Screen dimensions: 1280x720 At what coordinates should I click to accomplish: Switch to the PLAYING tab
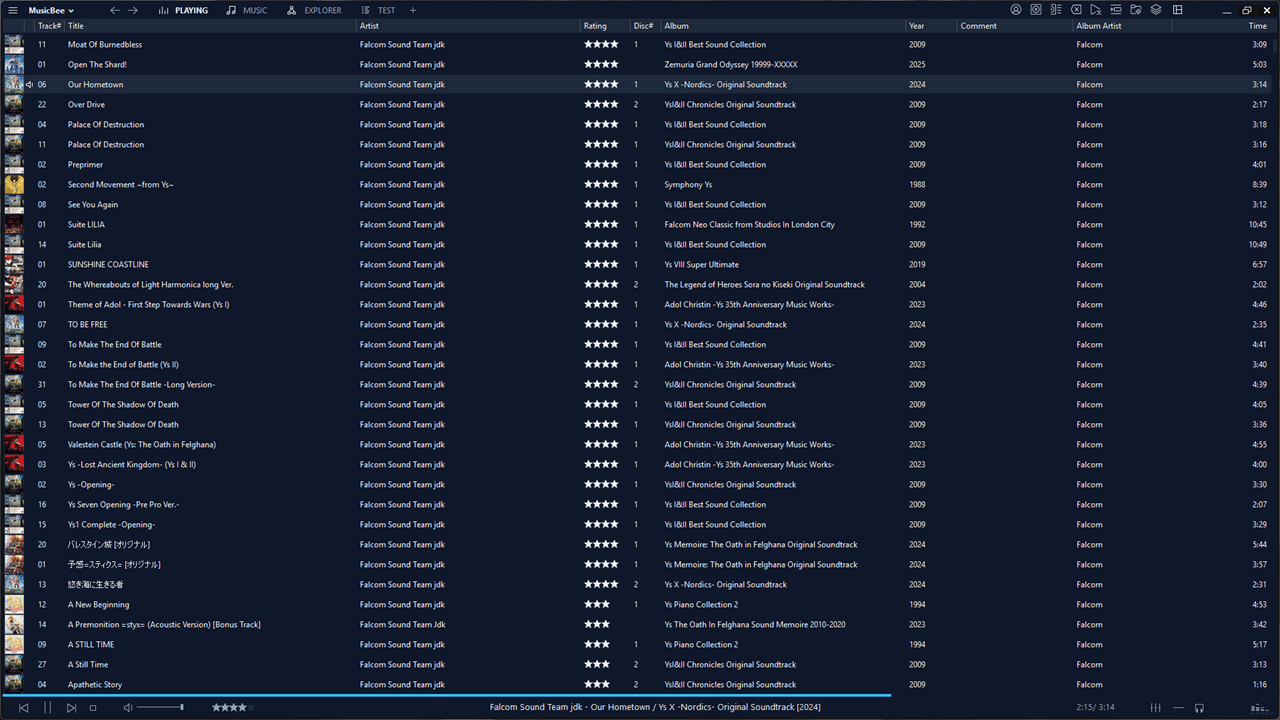[x=184, y=10]
